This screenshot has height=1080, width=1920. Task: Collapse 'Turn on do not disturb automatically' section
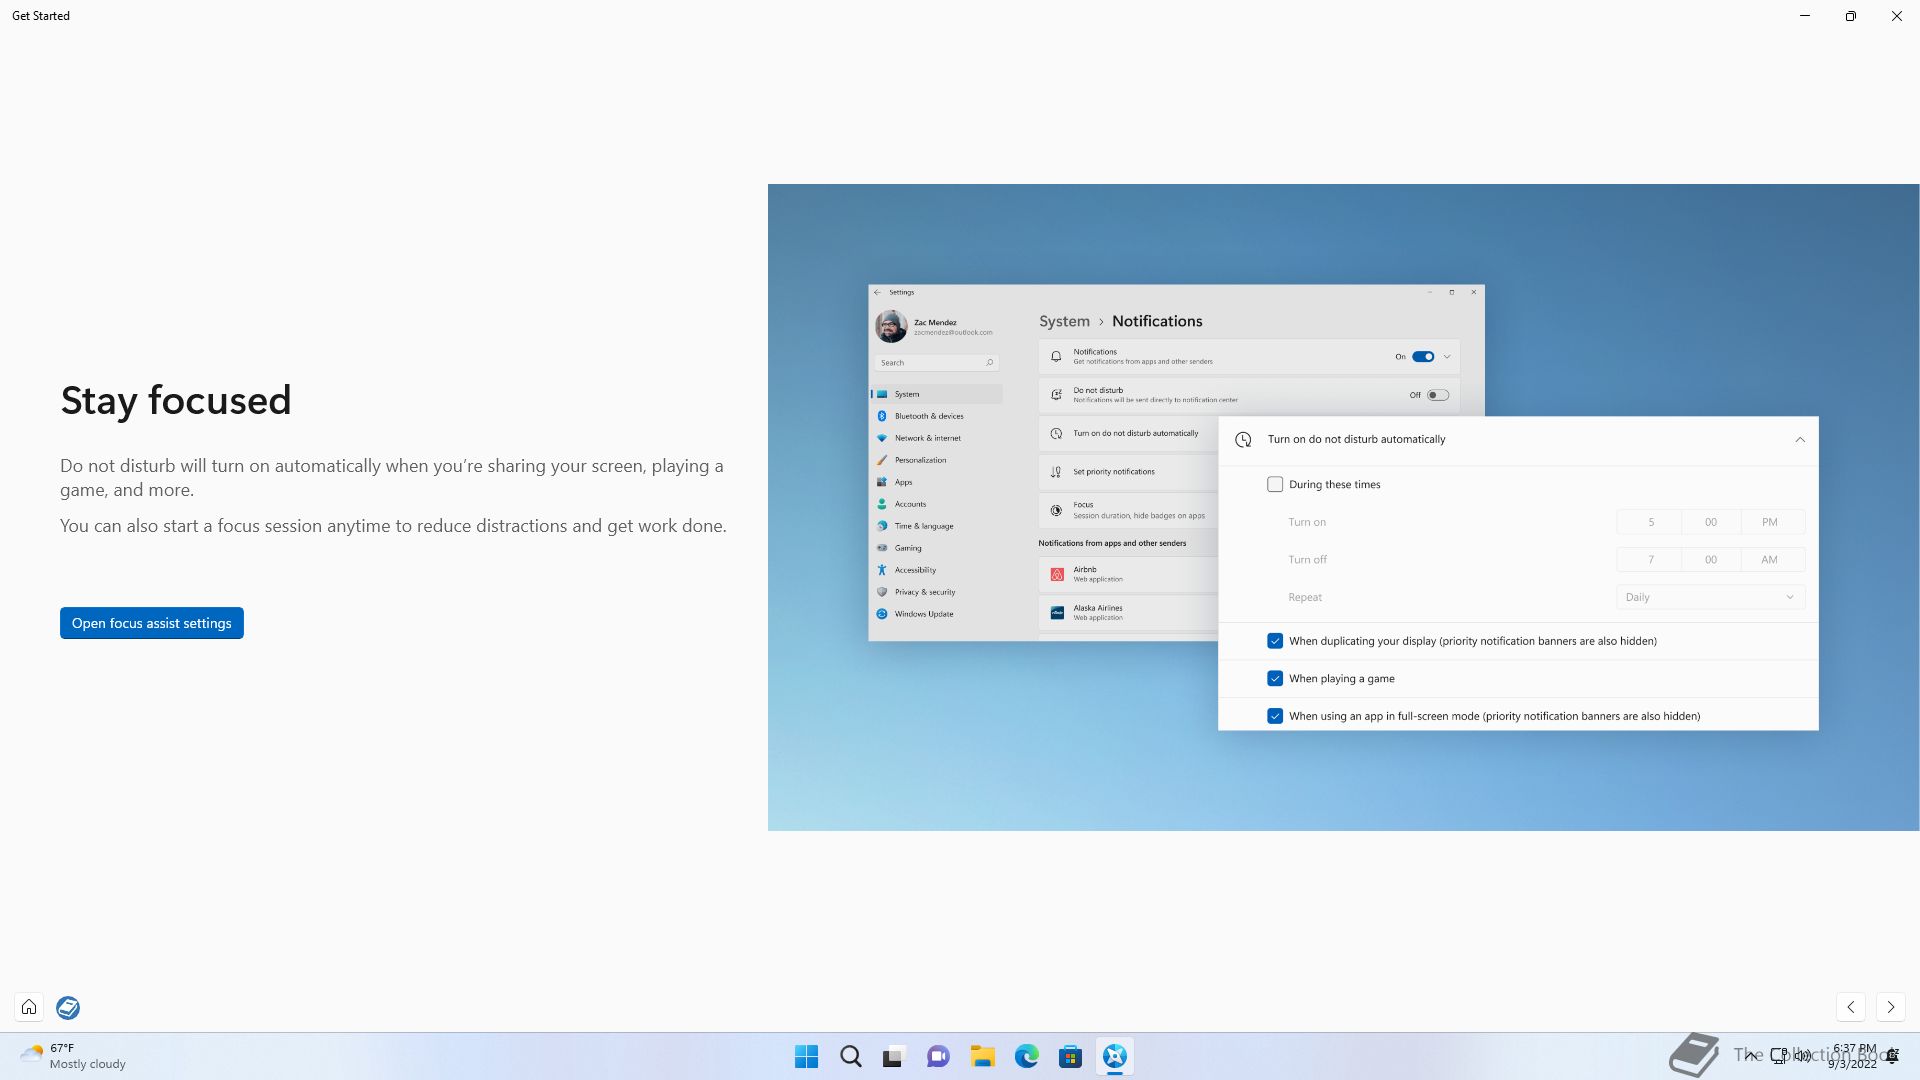pyautogui.click(x=1799, y=439)
